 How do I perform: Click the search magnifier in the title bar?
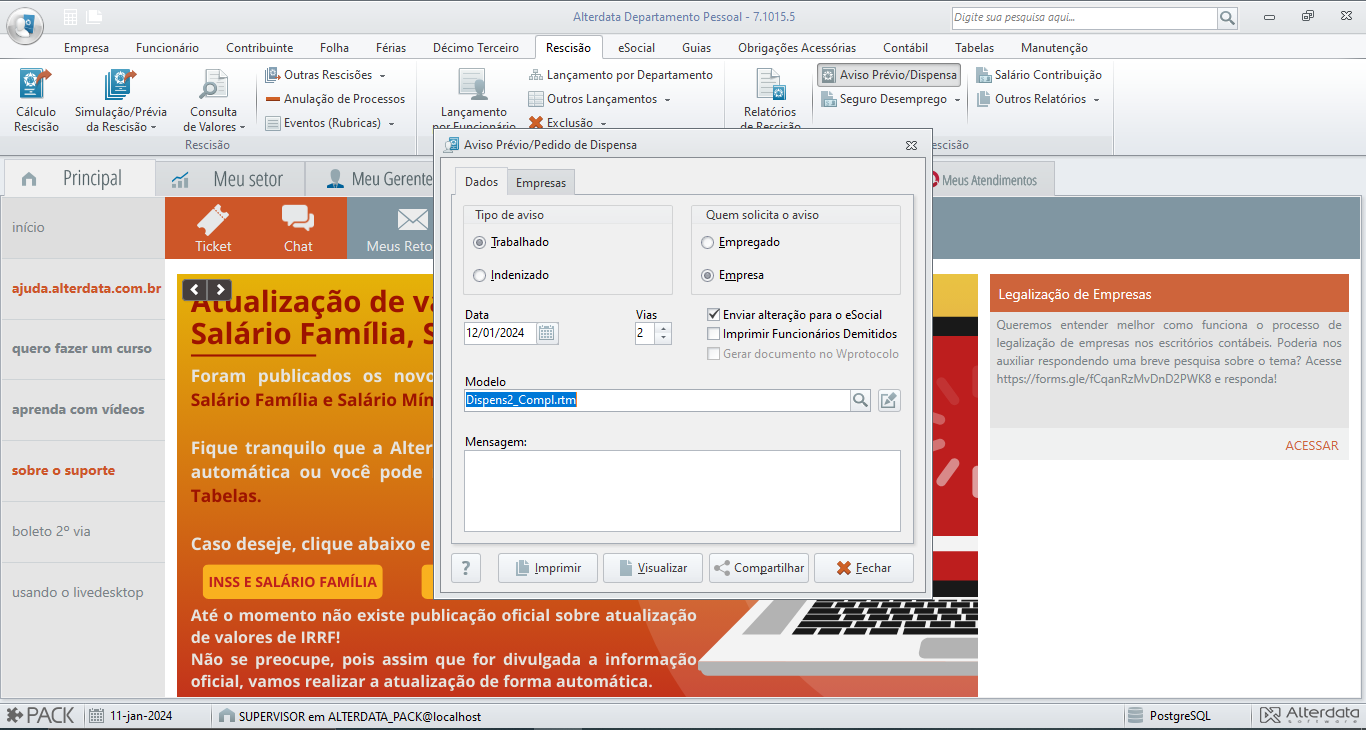(1227, 18)
